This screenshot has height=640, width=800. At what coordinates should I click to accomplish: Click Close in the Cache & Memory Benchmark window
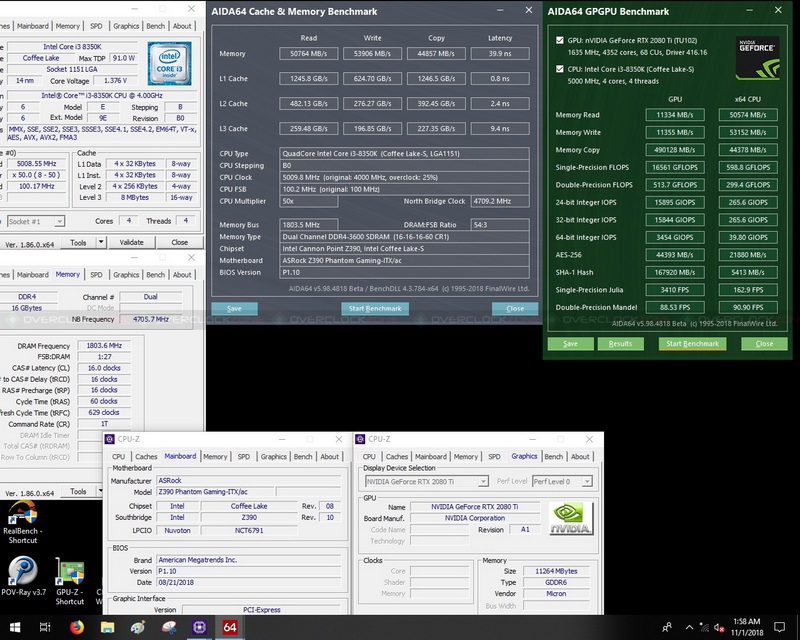(x=515, y=308)
